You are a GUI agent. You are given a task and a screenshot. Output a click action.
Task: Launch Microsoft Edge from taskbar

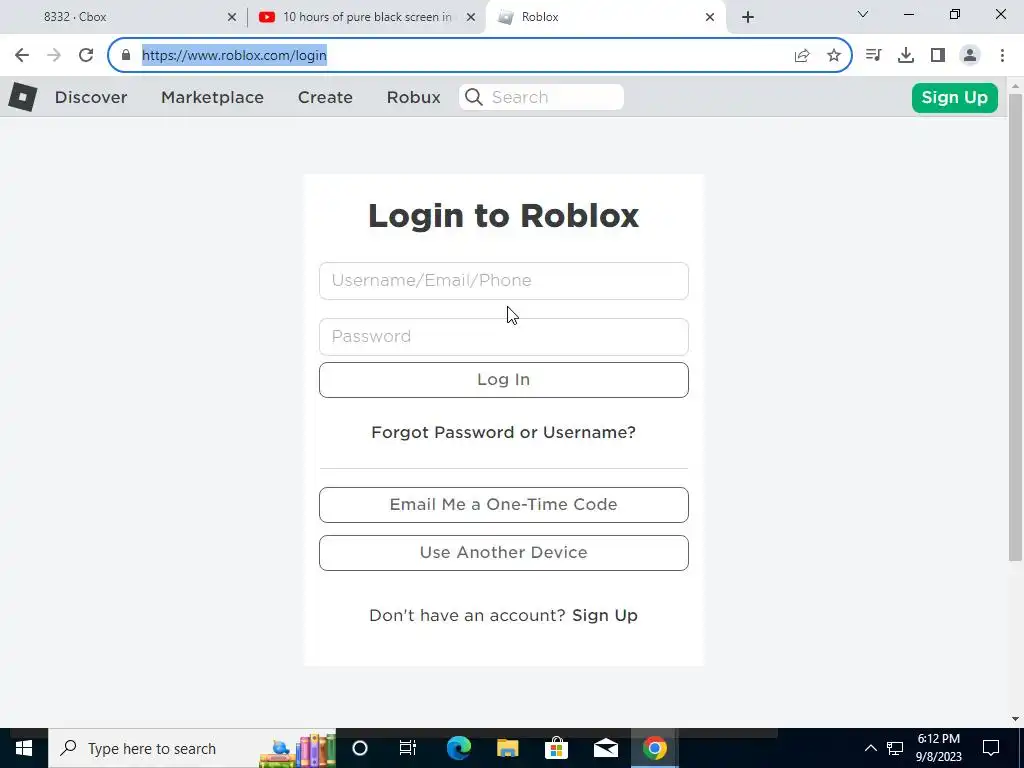pyautogui.click(x=458, y=748)
